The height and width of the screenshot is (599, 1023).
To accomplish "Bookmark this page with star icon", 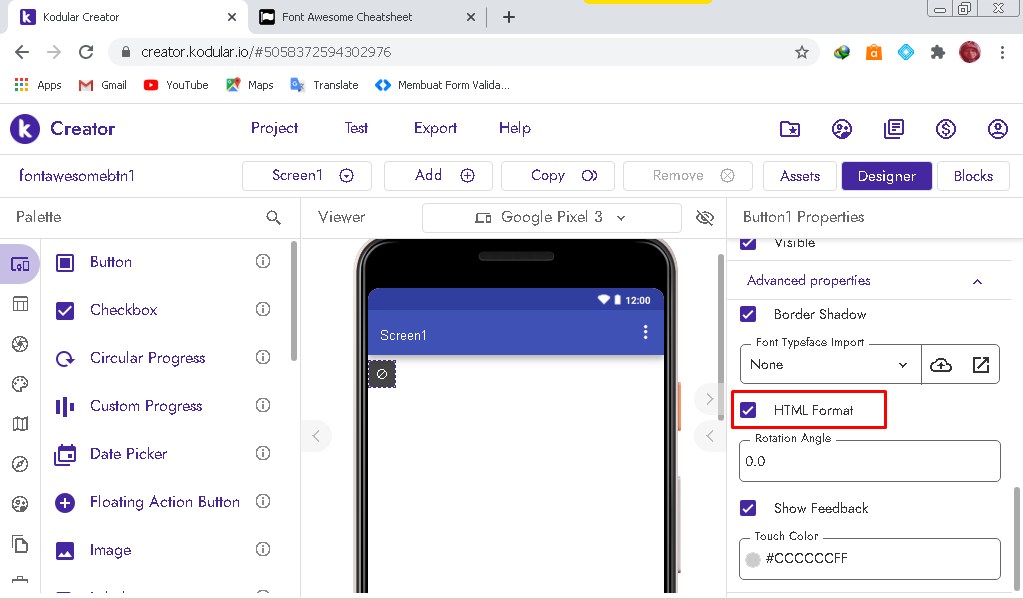I will point(802,52).
